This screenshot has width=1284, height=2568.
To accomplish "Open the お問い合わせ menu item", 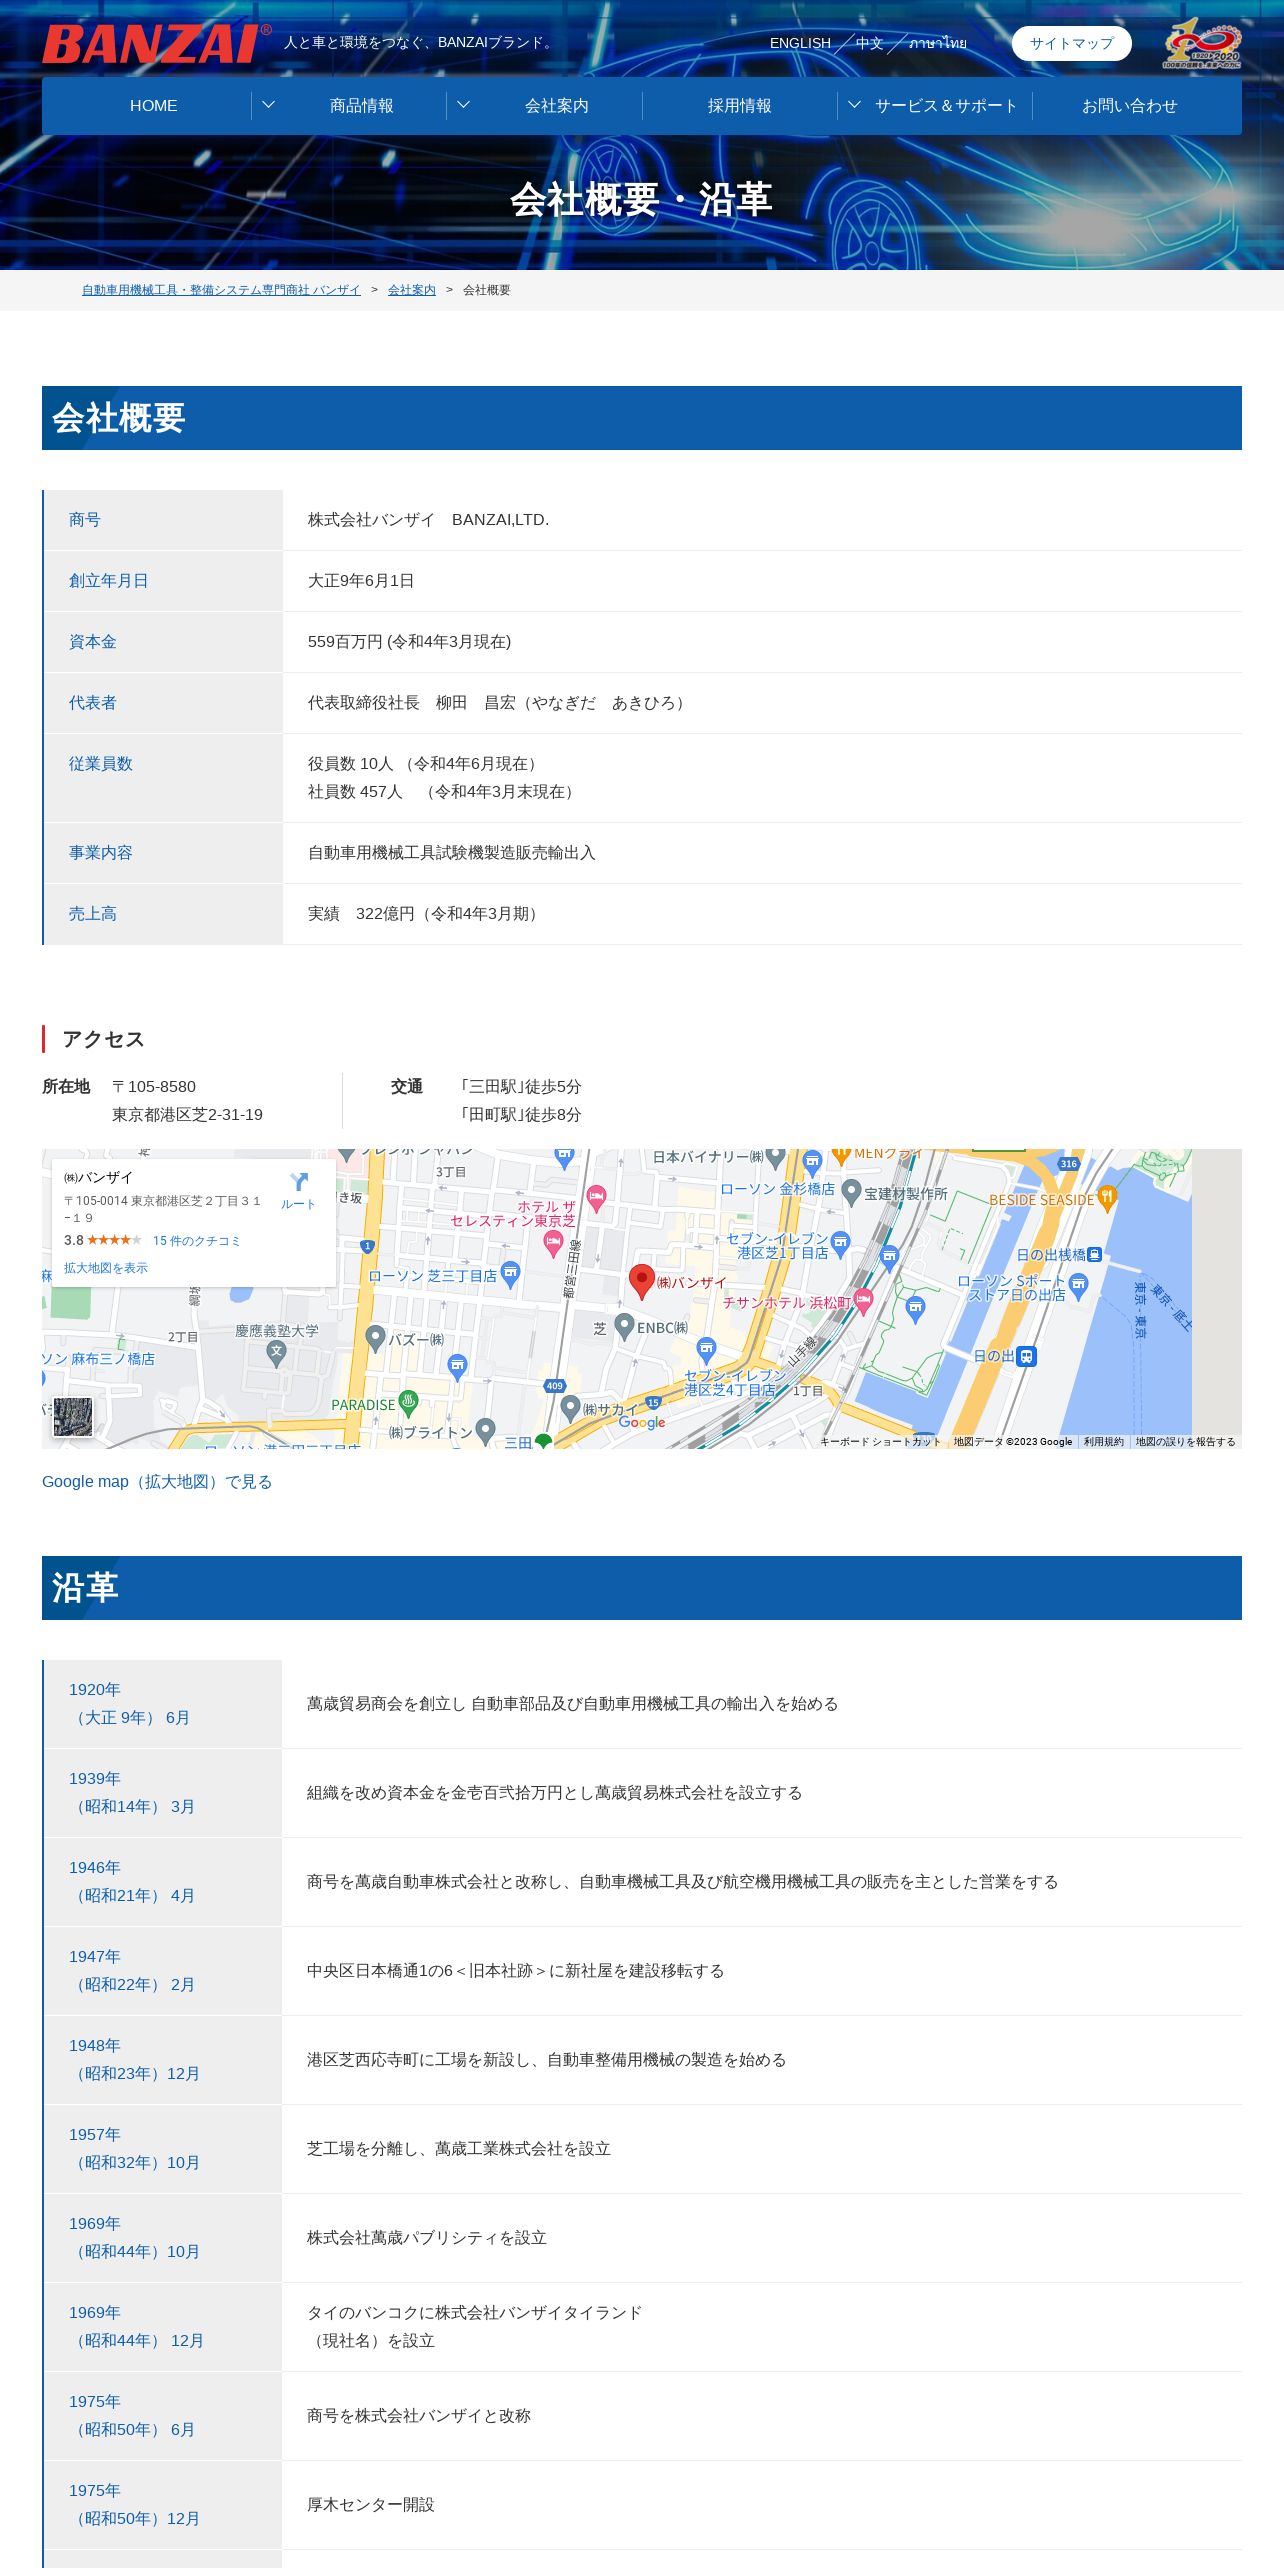I will (x=1130, y=105).
